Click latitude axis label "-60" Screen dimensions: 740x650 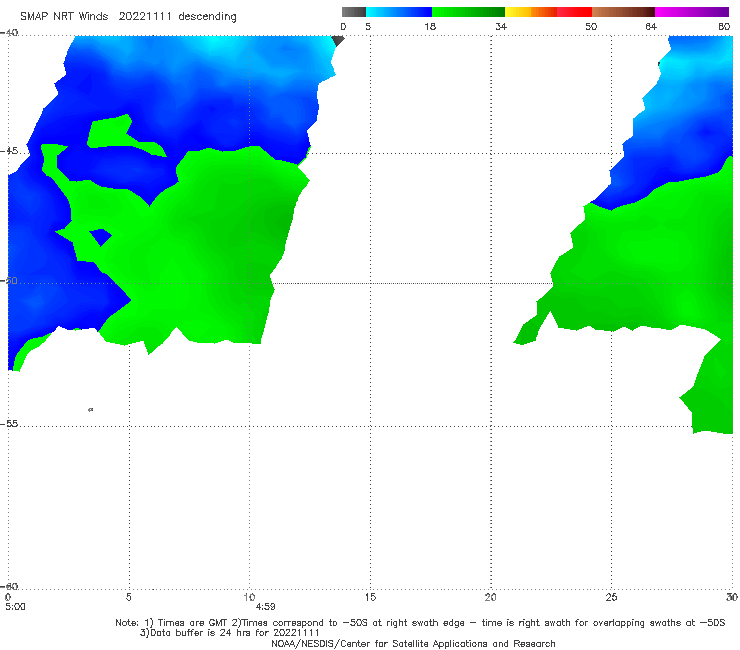tap(9, 587)
